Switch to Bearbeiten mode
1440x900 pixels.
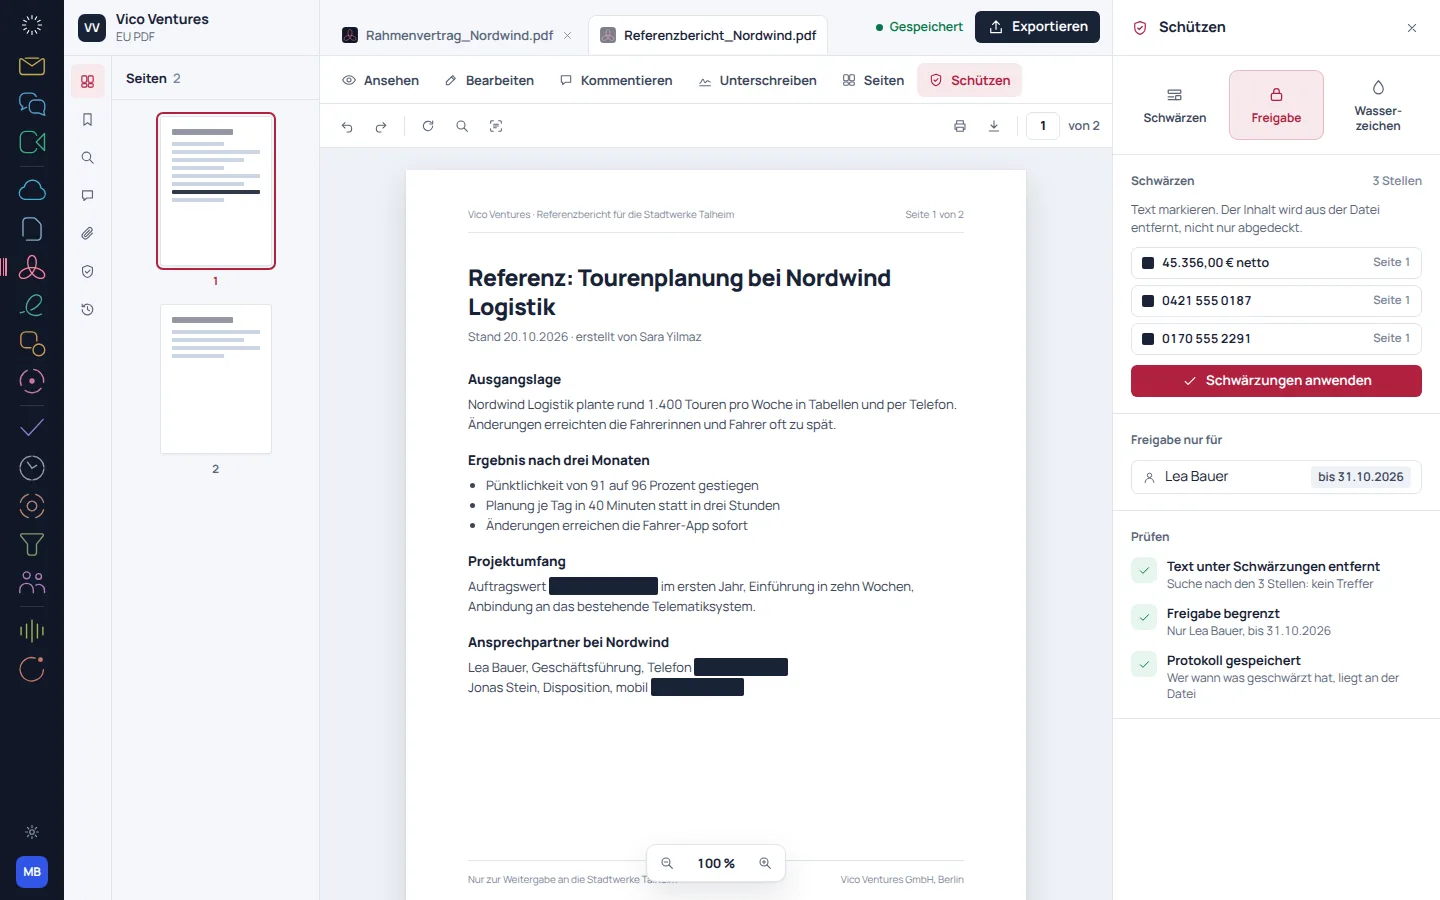489,80
